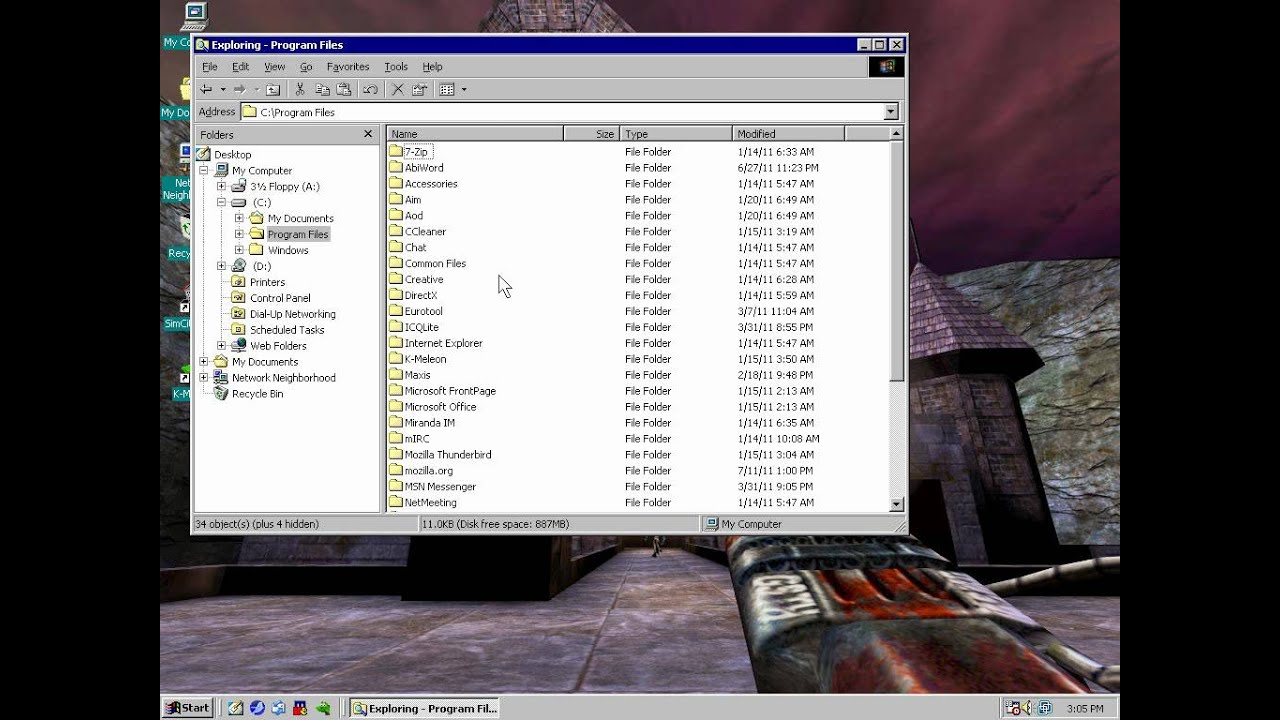Select Printers in the folder tree
This screenshot has width=1280, height=720.
(267, 282)
